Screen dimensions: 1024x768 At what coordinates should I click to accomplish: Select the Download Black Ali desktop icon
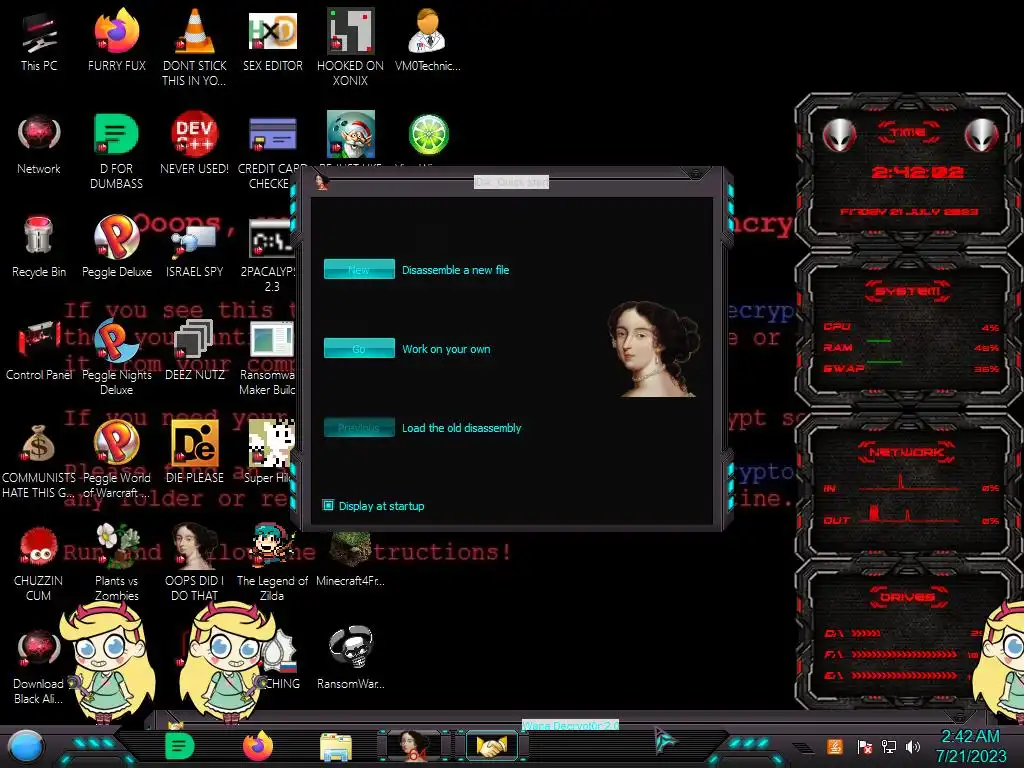coord(39,666)
